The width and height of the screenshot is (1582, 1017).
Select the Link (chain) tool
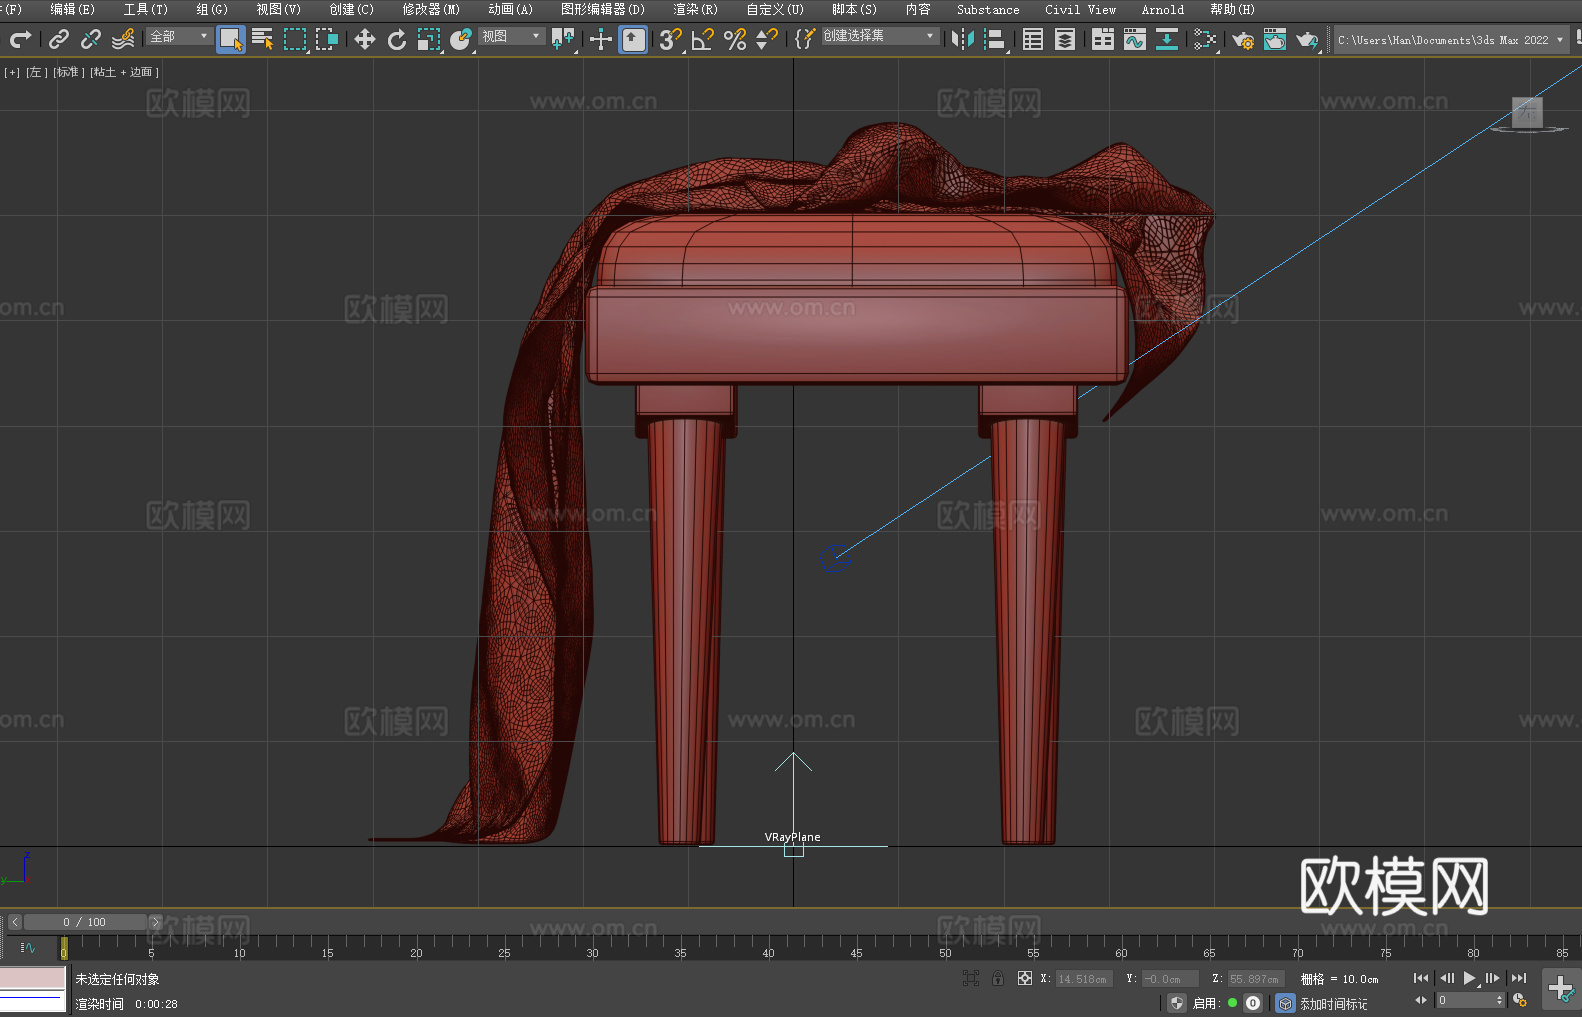[x=59, y=39]
